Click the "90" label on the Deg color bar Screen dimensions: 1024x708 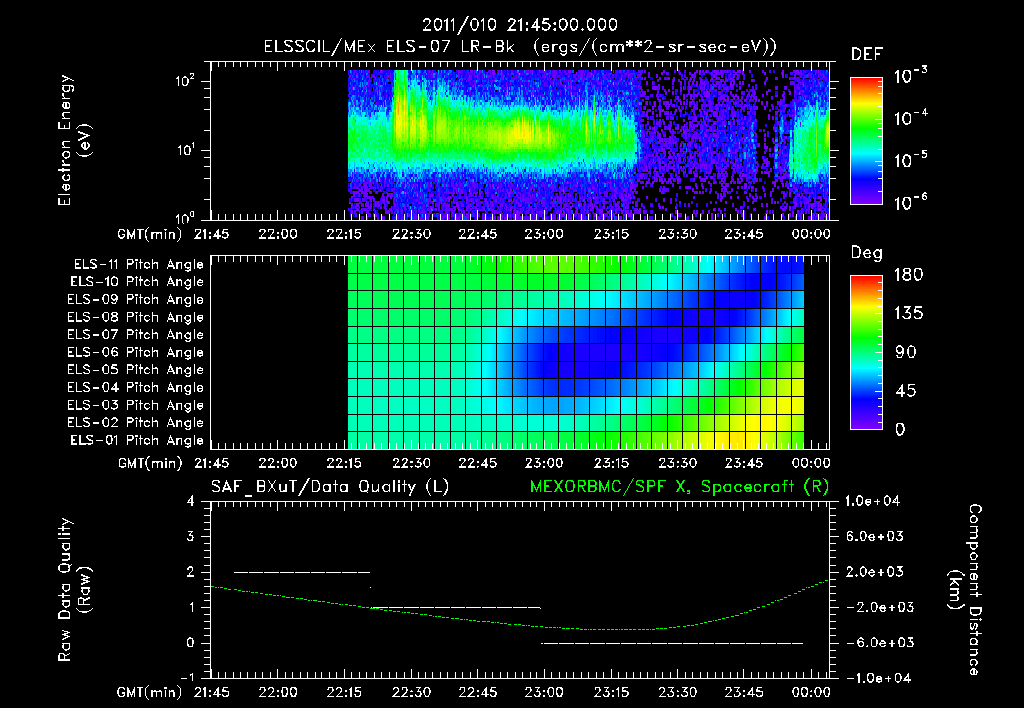[x=906, y=353]
